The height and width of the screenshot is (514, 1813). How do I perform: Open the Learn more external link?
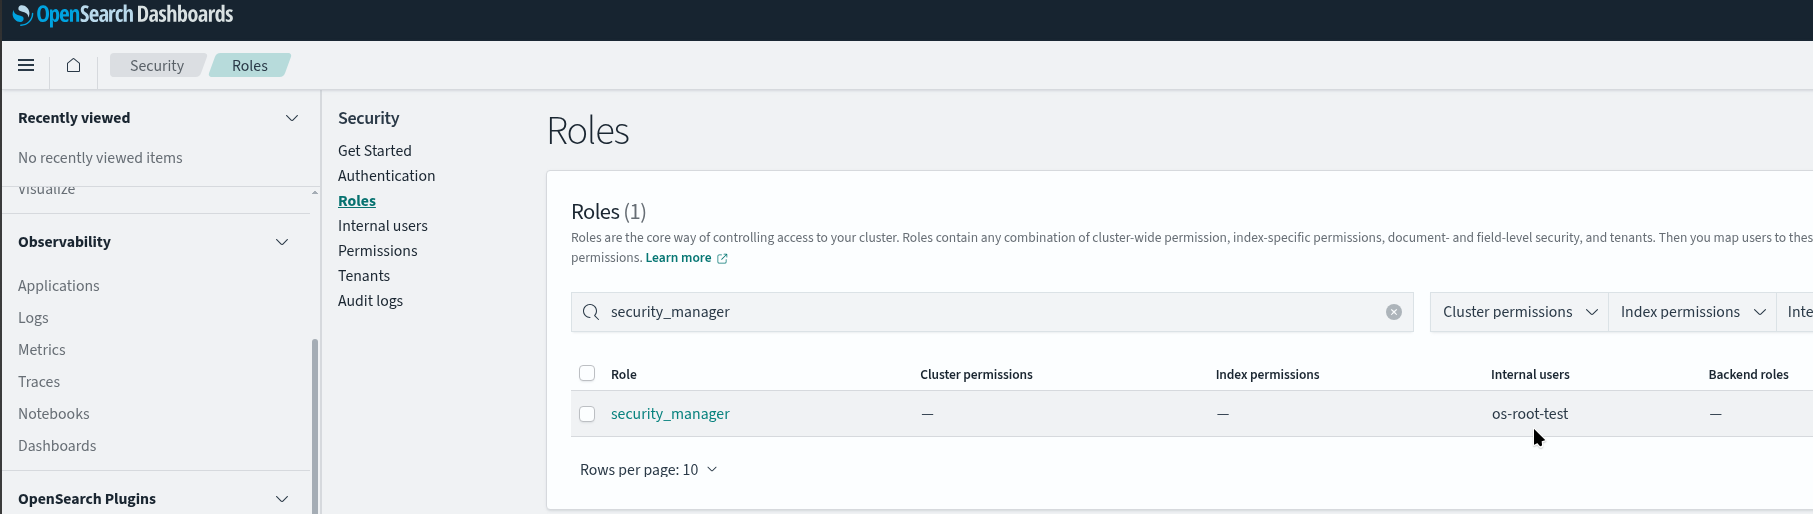686,258
